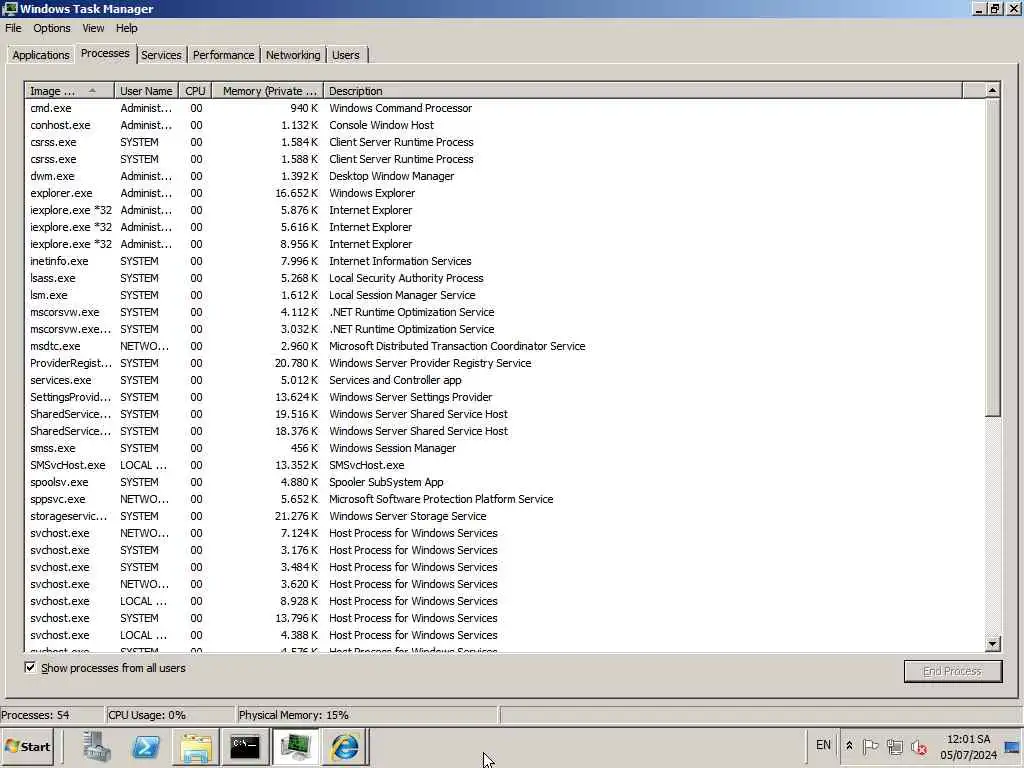Select svchost.exe using 13.796 K memory
The height and width of the screenshot is (768, 1024).
tap(504, 618)
